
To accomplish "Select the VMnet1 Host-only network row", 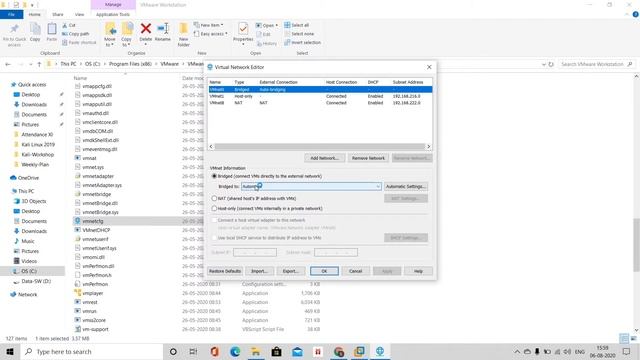I will [320, 96].
